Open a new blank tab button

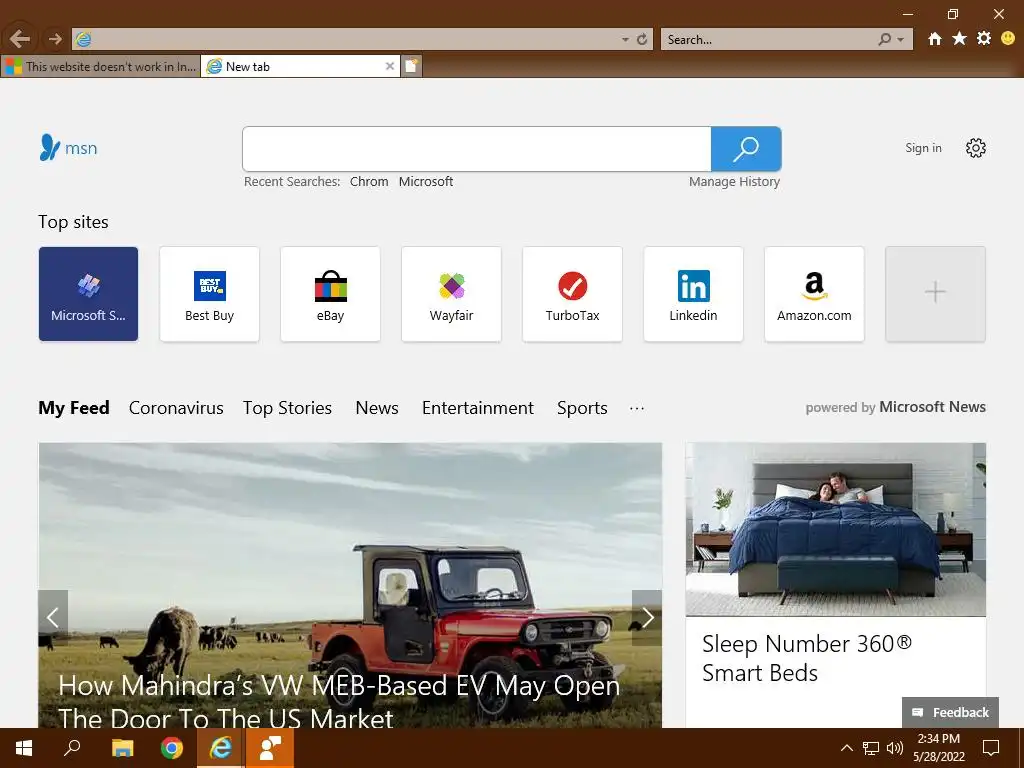(411, 66)
